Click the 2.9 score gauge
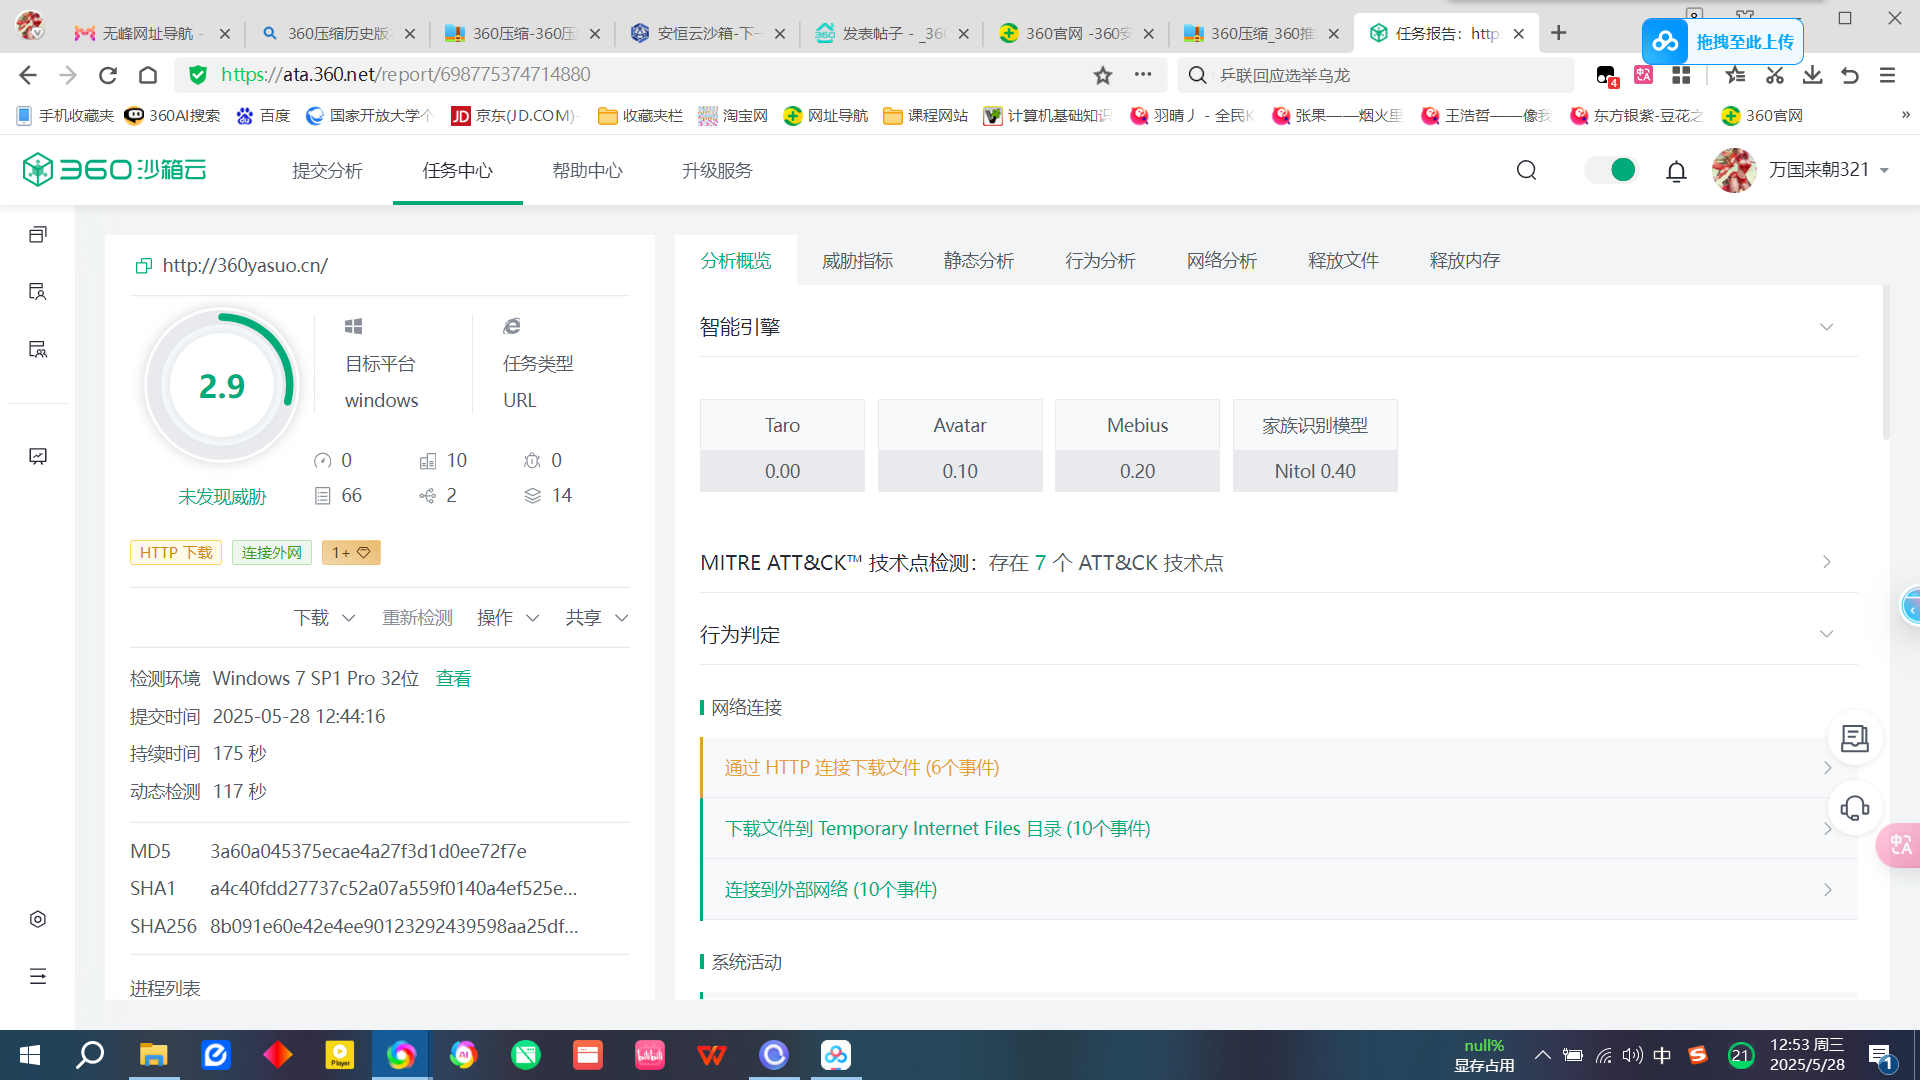The image size is (1920, 1080). (221, 385)
